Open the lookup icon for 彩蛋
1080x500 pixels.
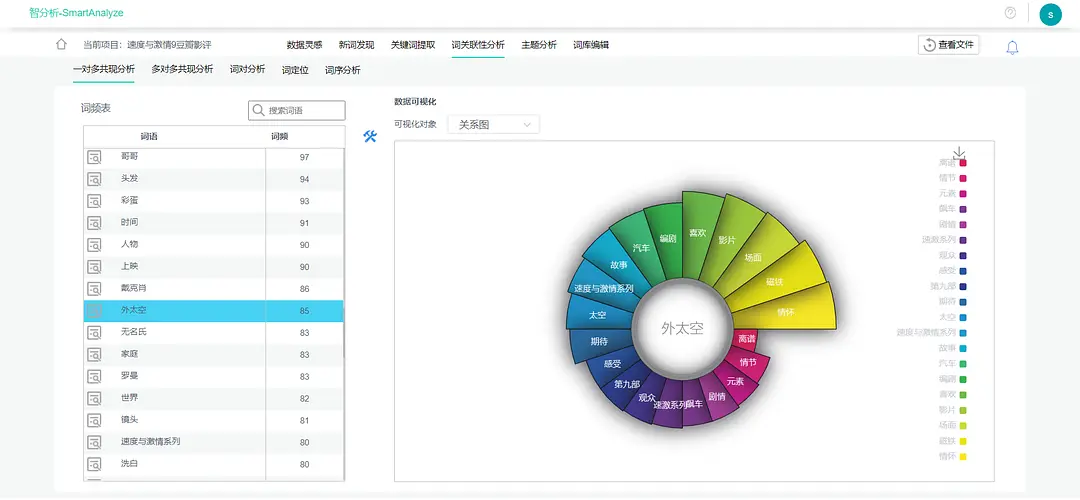click(x=94, y=201)
